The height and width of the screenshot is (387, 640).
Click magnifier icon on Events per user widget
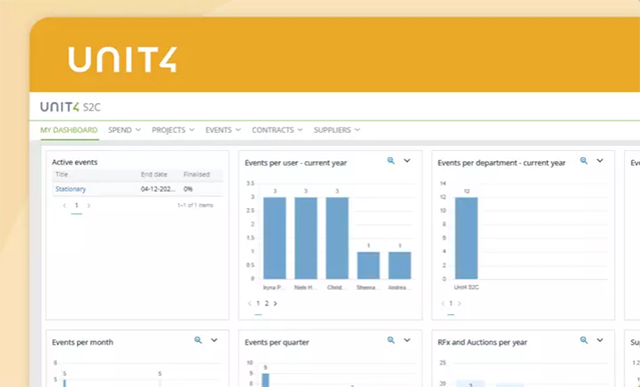click(391, 161)
